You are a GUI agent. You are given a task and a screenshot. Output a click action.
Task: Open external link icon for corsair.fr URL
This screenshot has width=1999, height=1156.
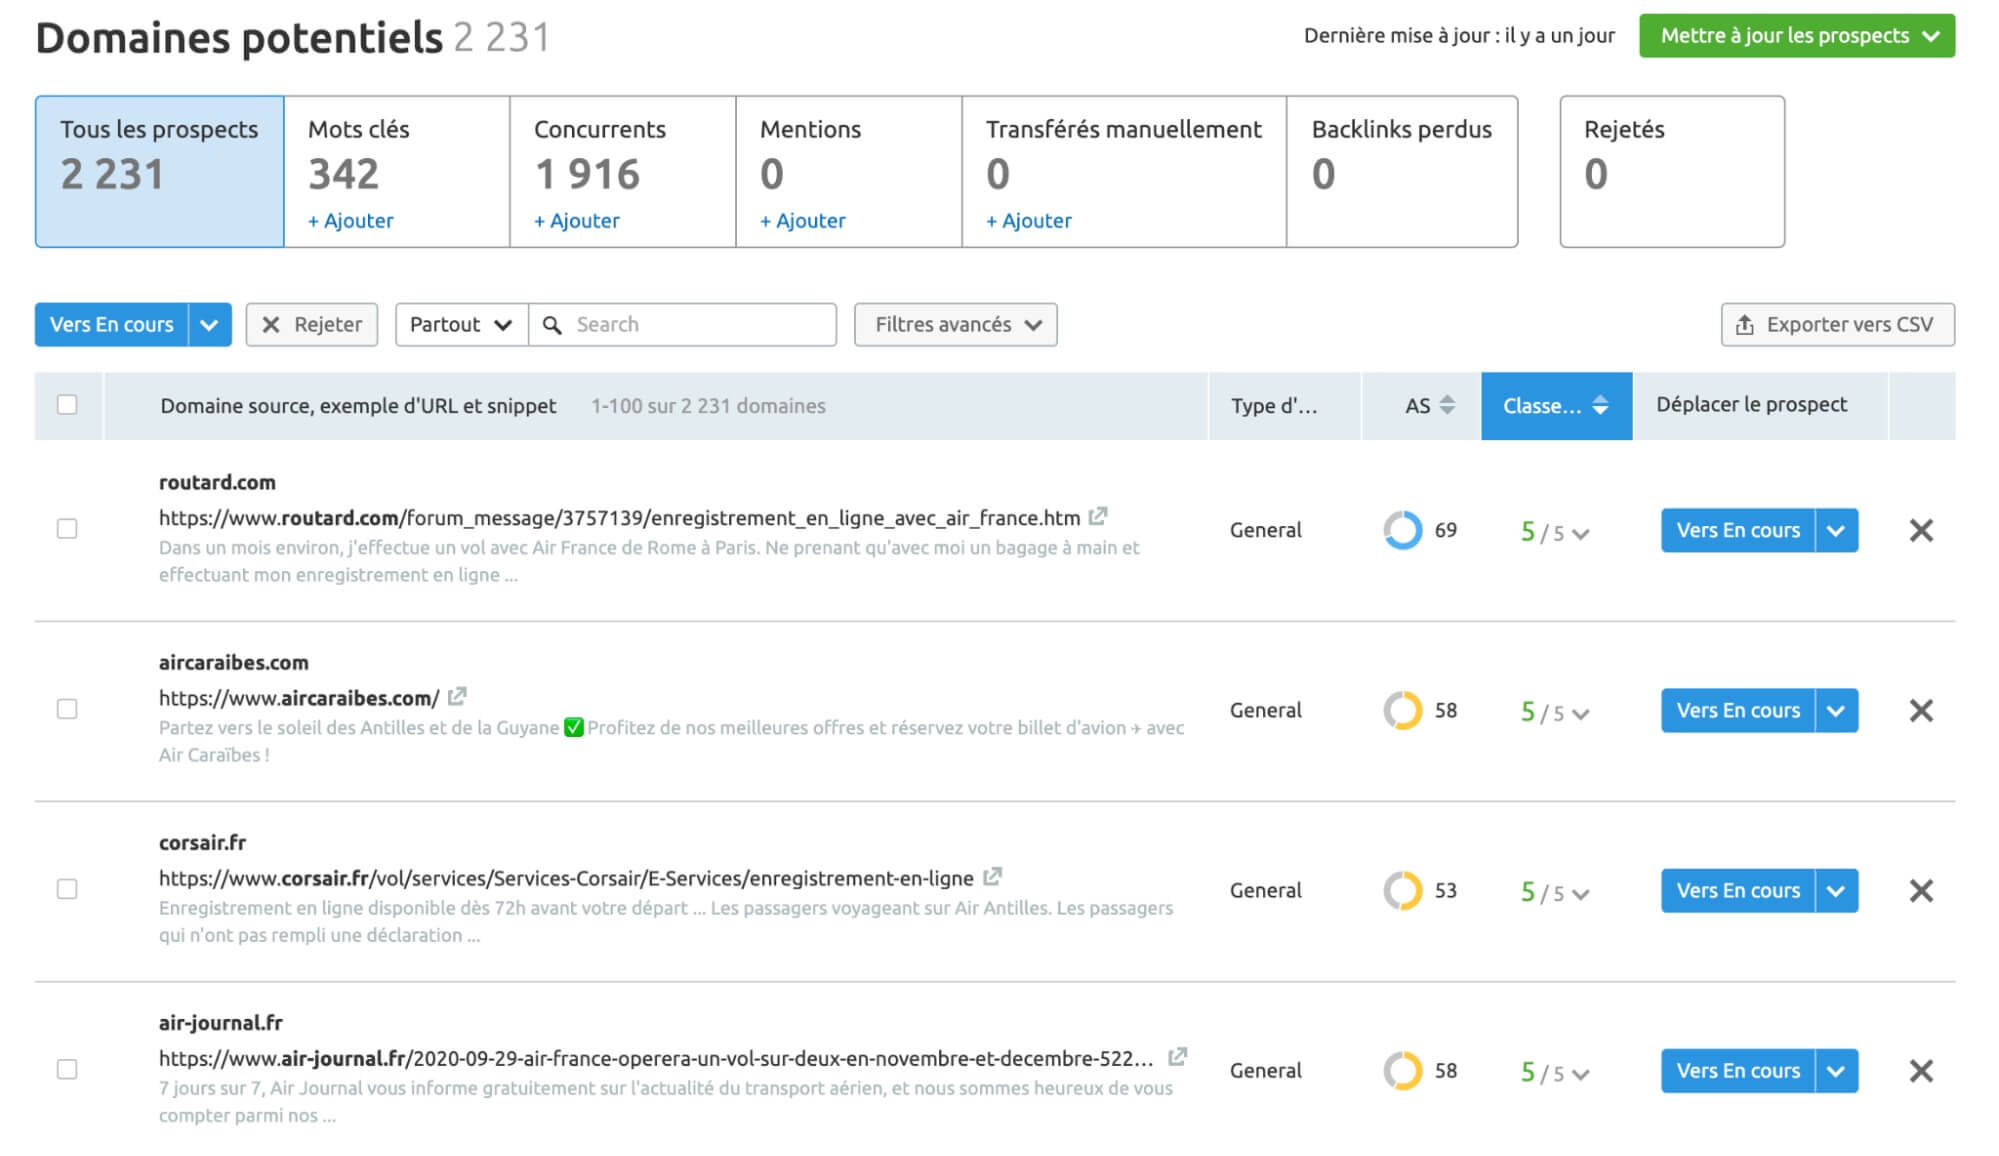(992, 876)
